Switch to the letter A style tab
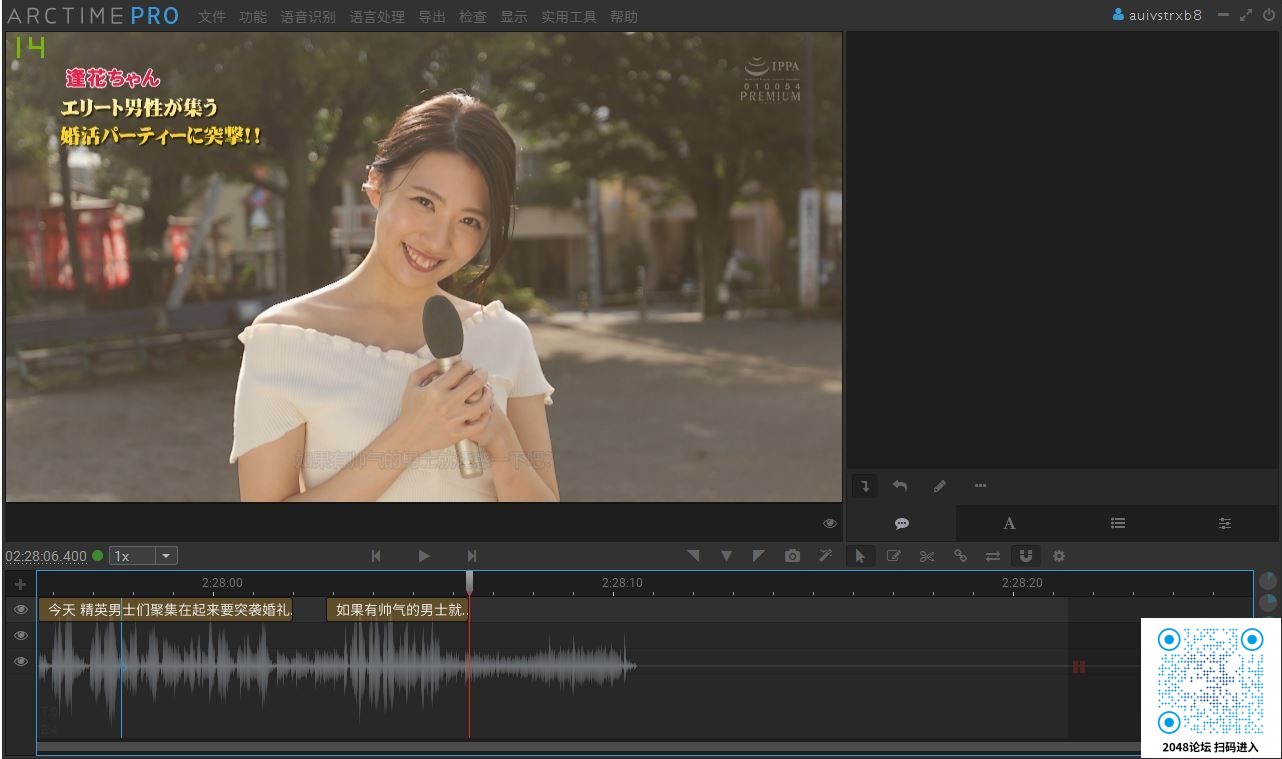The height and width of the screenshot is (759, 1282). (1009, 523)
